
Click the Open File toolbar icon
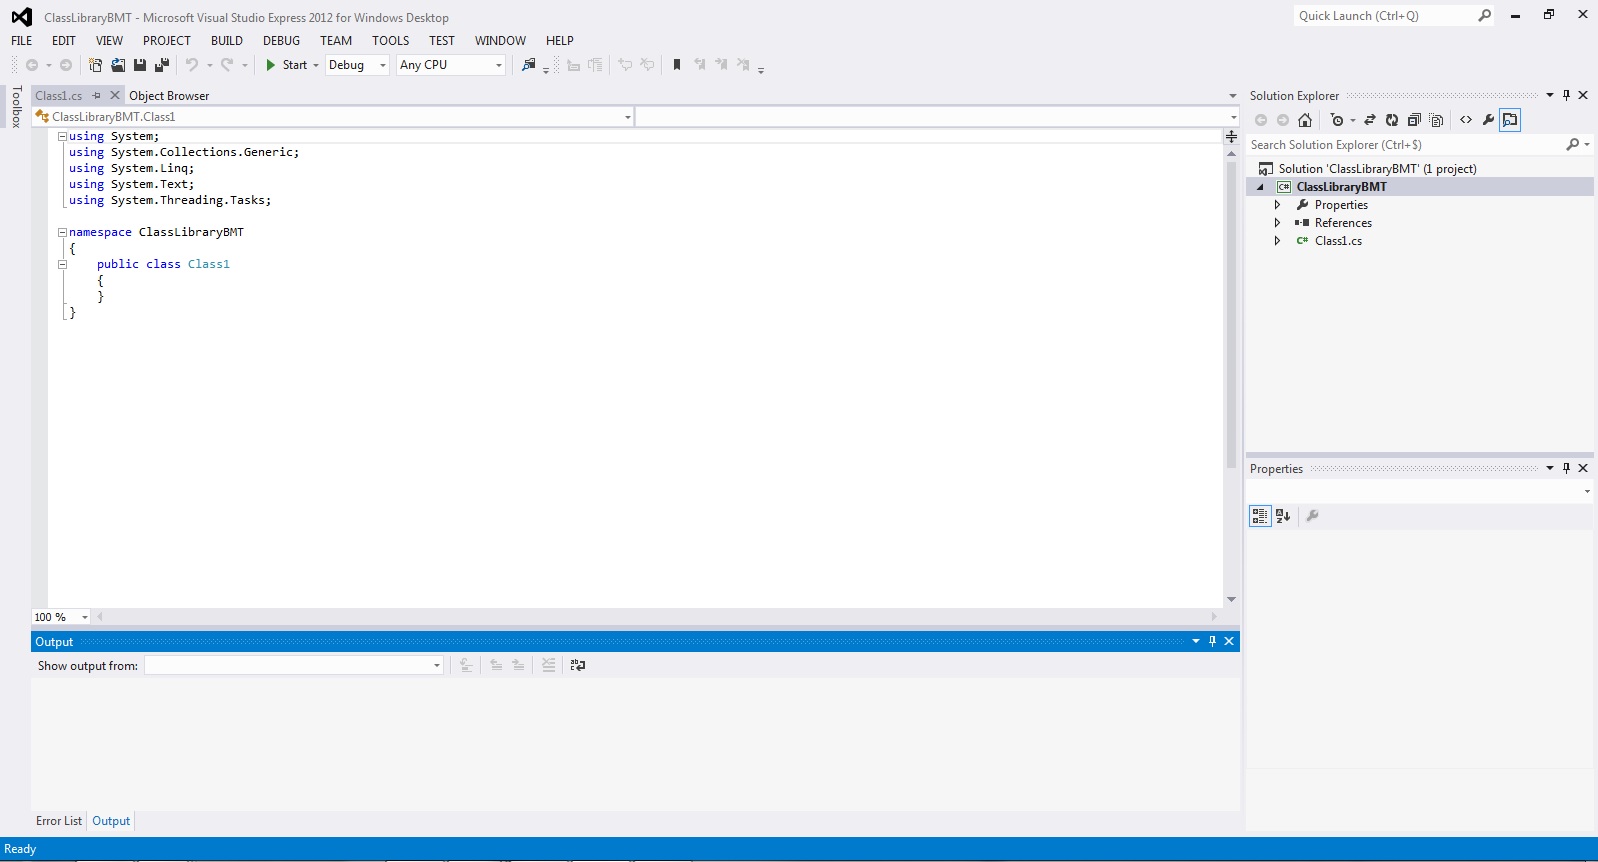(x=118, y=65)
